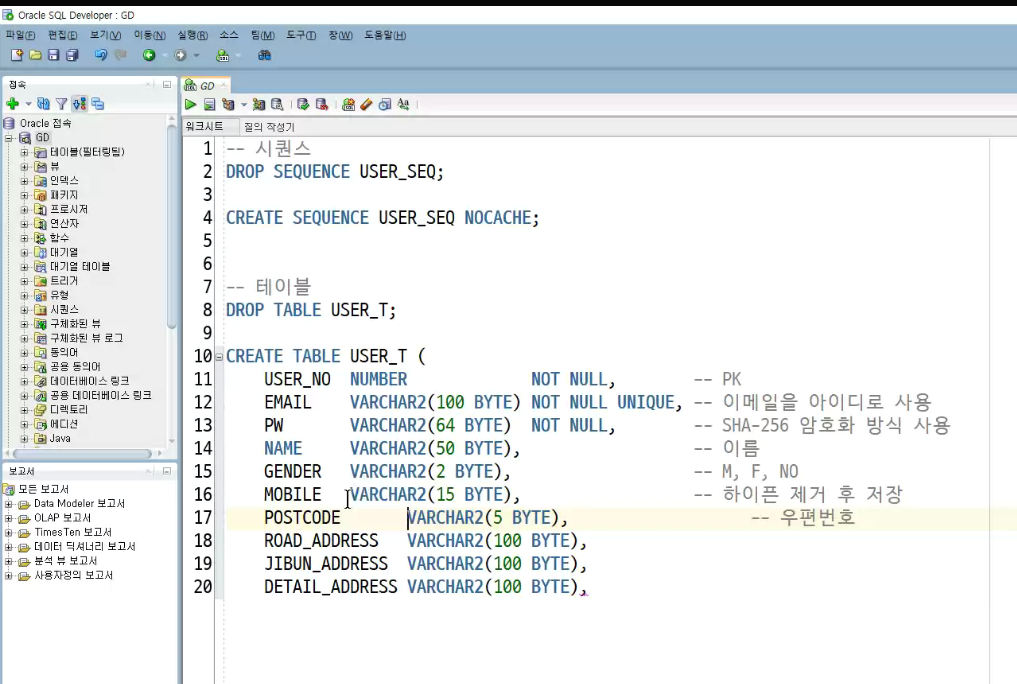Image resolution: width=1017 pixels, height=684 pixels.
Task: Click the Explain Plan icon
Action: pos(228,104)
